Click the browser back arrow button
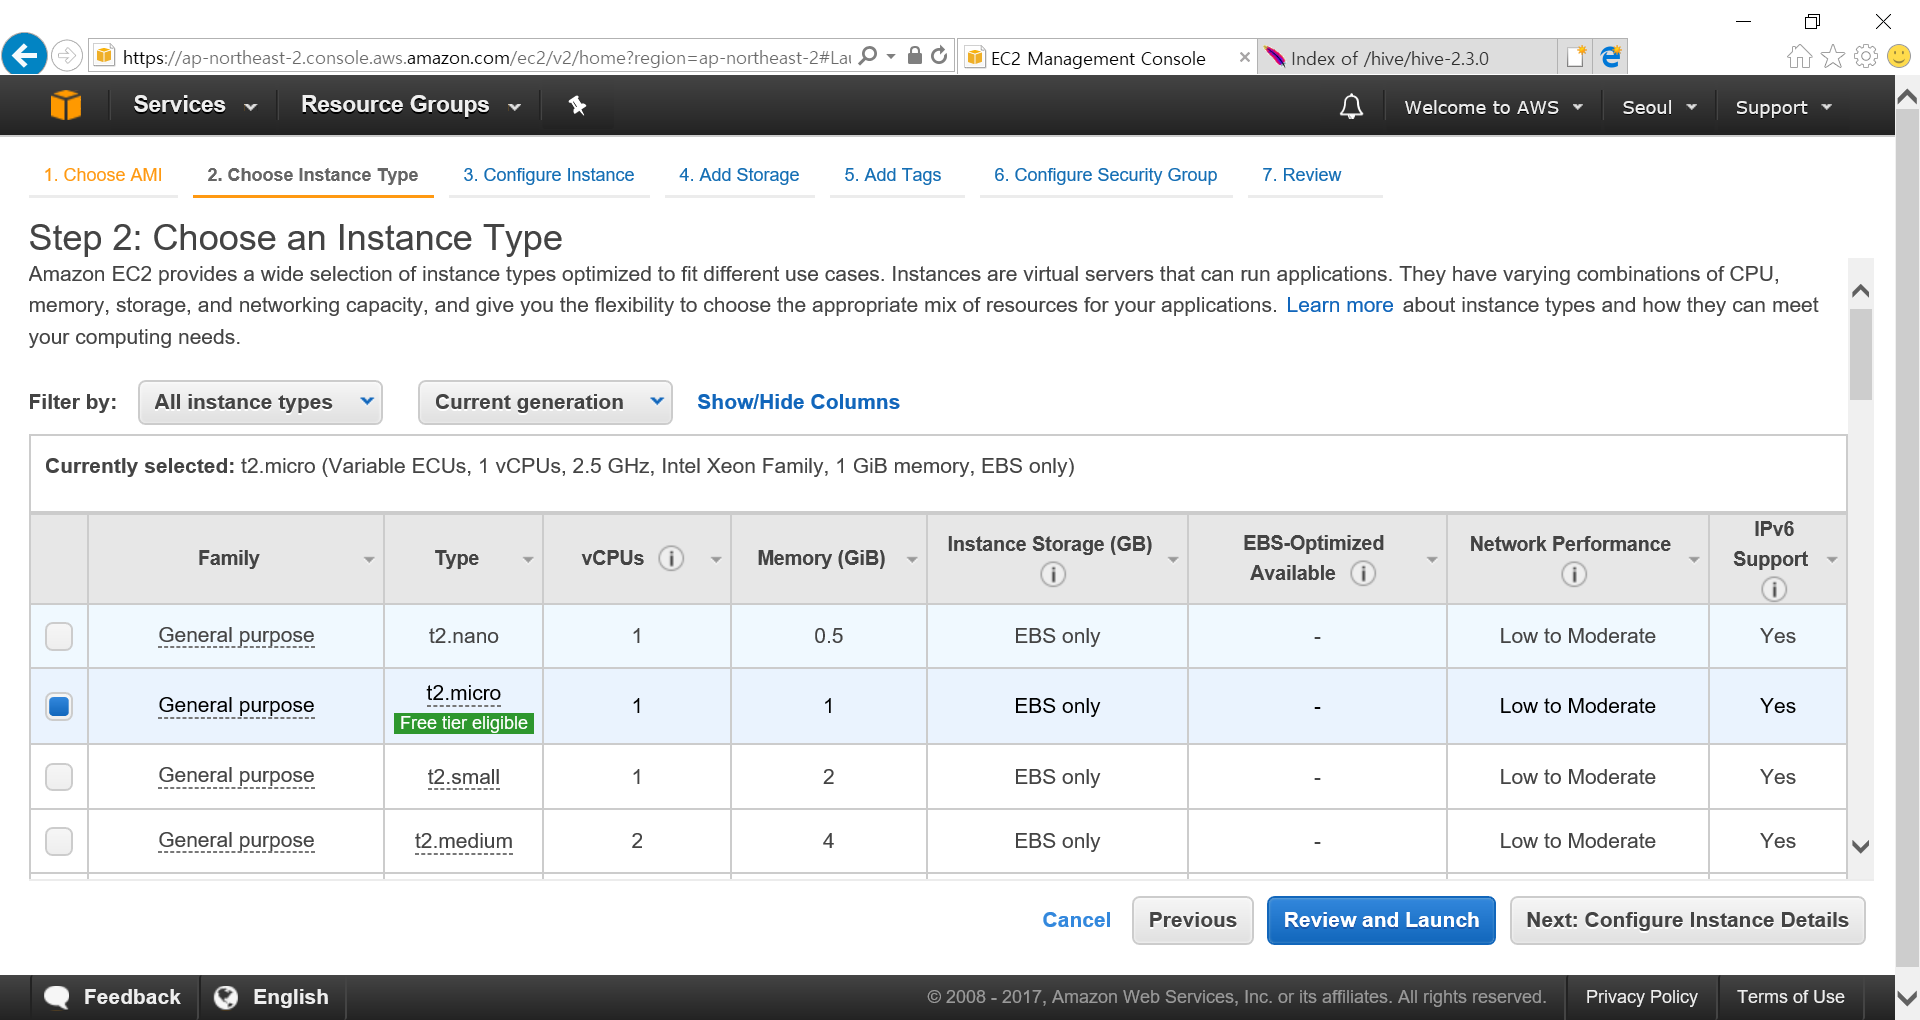The height and width of the screenshot is (1020, 1920). tap(24, 54)
